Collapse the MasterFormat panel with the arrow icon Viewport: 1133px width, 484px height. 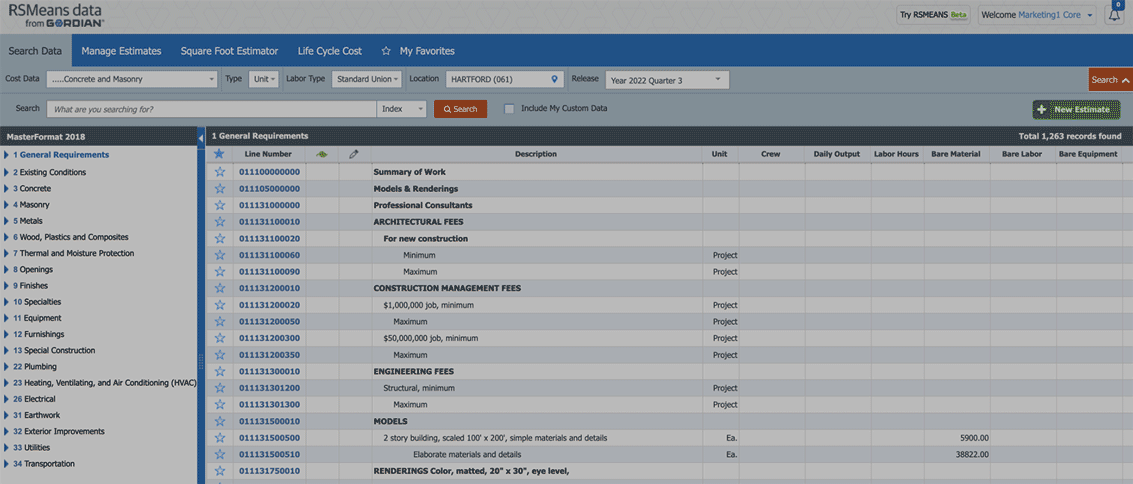201,137
